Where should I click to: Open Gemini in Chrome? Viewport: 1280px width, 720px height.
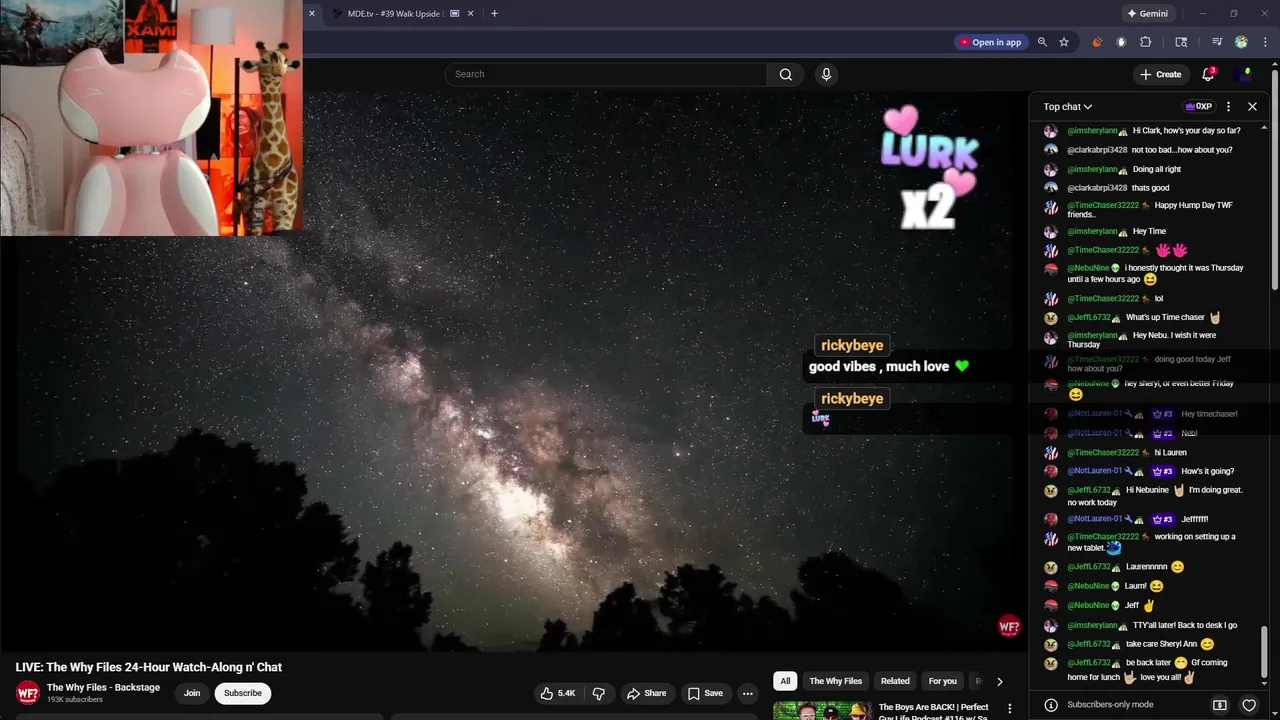[x=1148, y=14]
